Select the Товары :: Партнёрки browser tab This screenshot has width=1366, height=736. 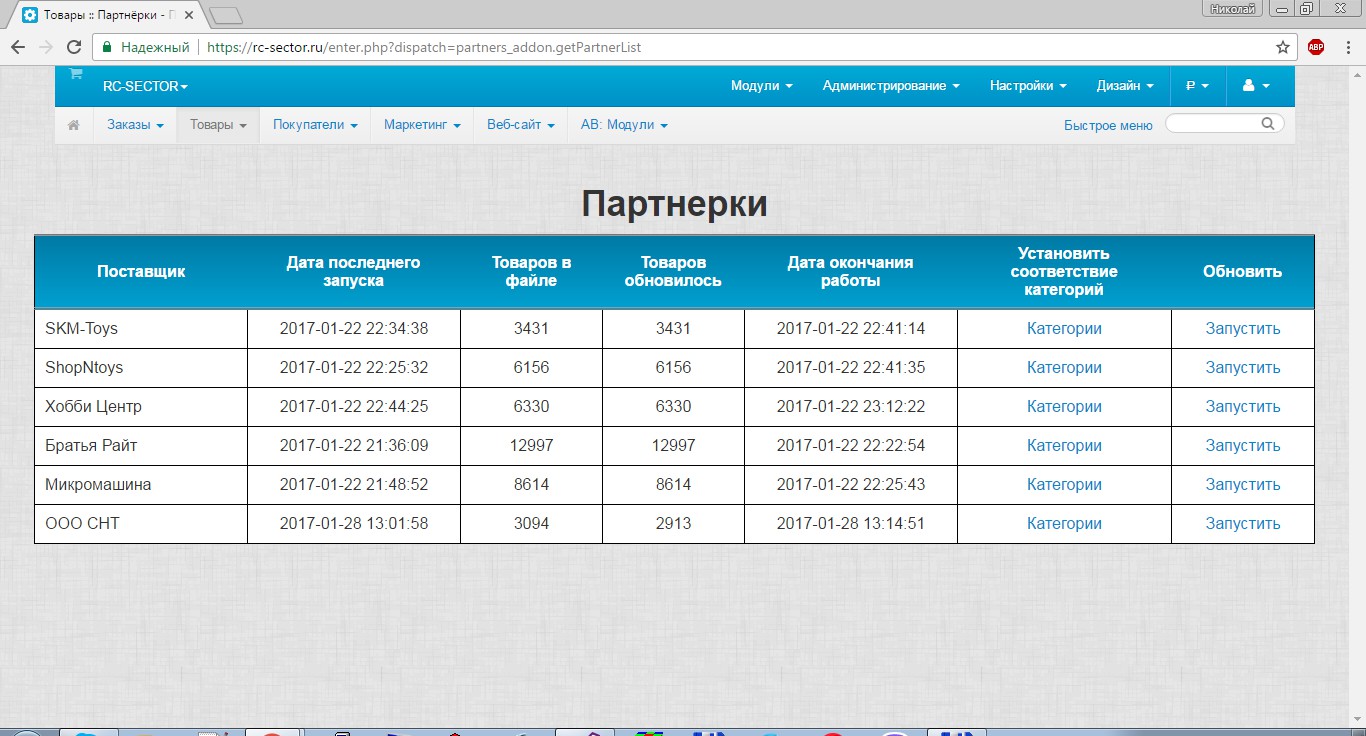coord(106,15)
